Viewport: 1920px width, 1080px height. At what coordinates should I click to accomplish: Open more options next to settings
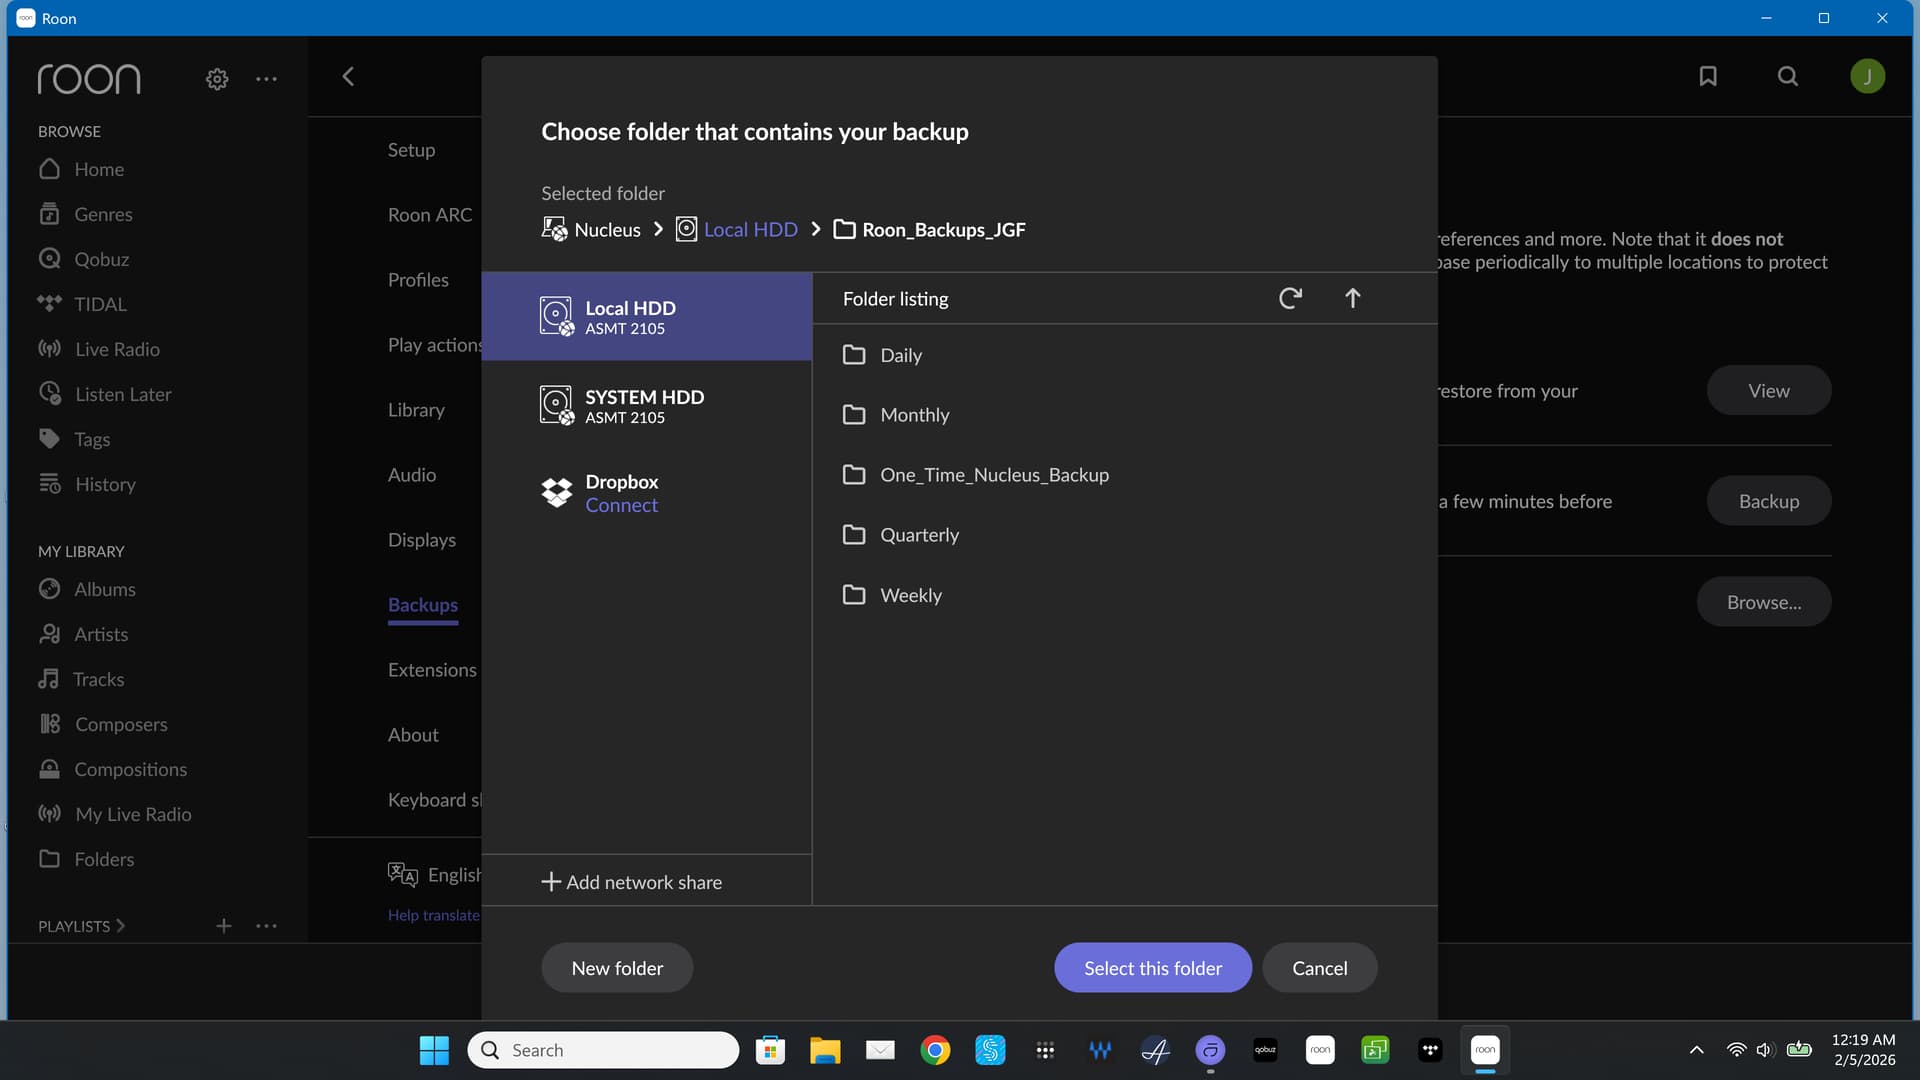pyautogui.click(x=266, y=79)
